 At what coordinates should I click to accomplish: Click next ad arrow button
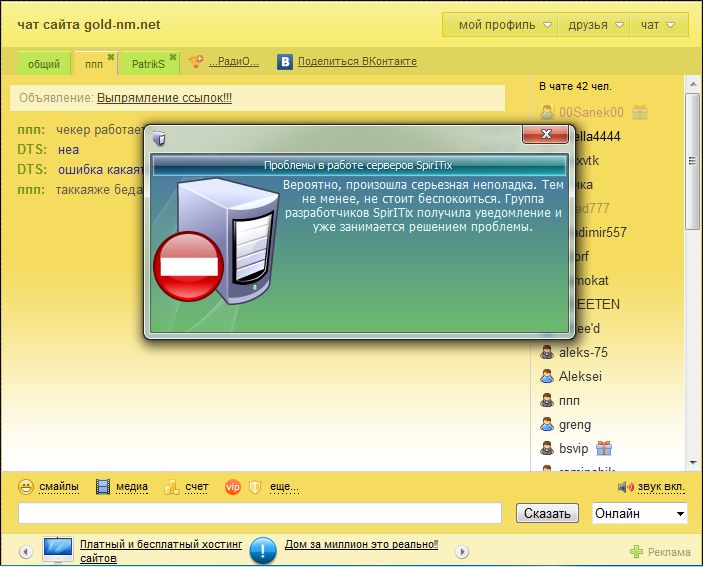[462, 552]
